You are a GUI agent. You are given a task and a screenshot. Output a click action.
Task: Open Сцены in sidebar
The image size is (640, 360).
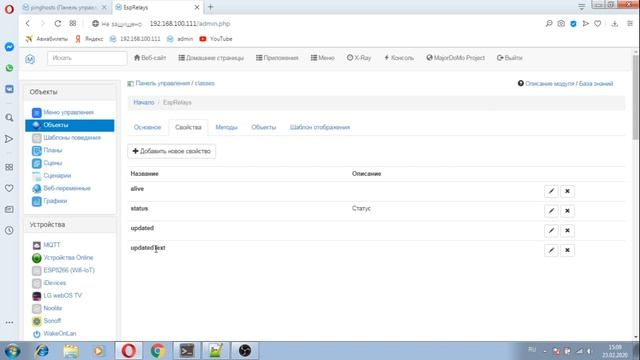[53, 163]
